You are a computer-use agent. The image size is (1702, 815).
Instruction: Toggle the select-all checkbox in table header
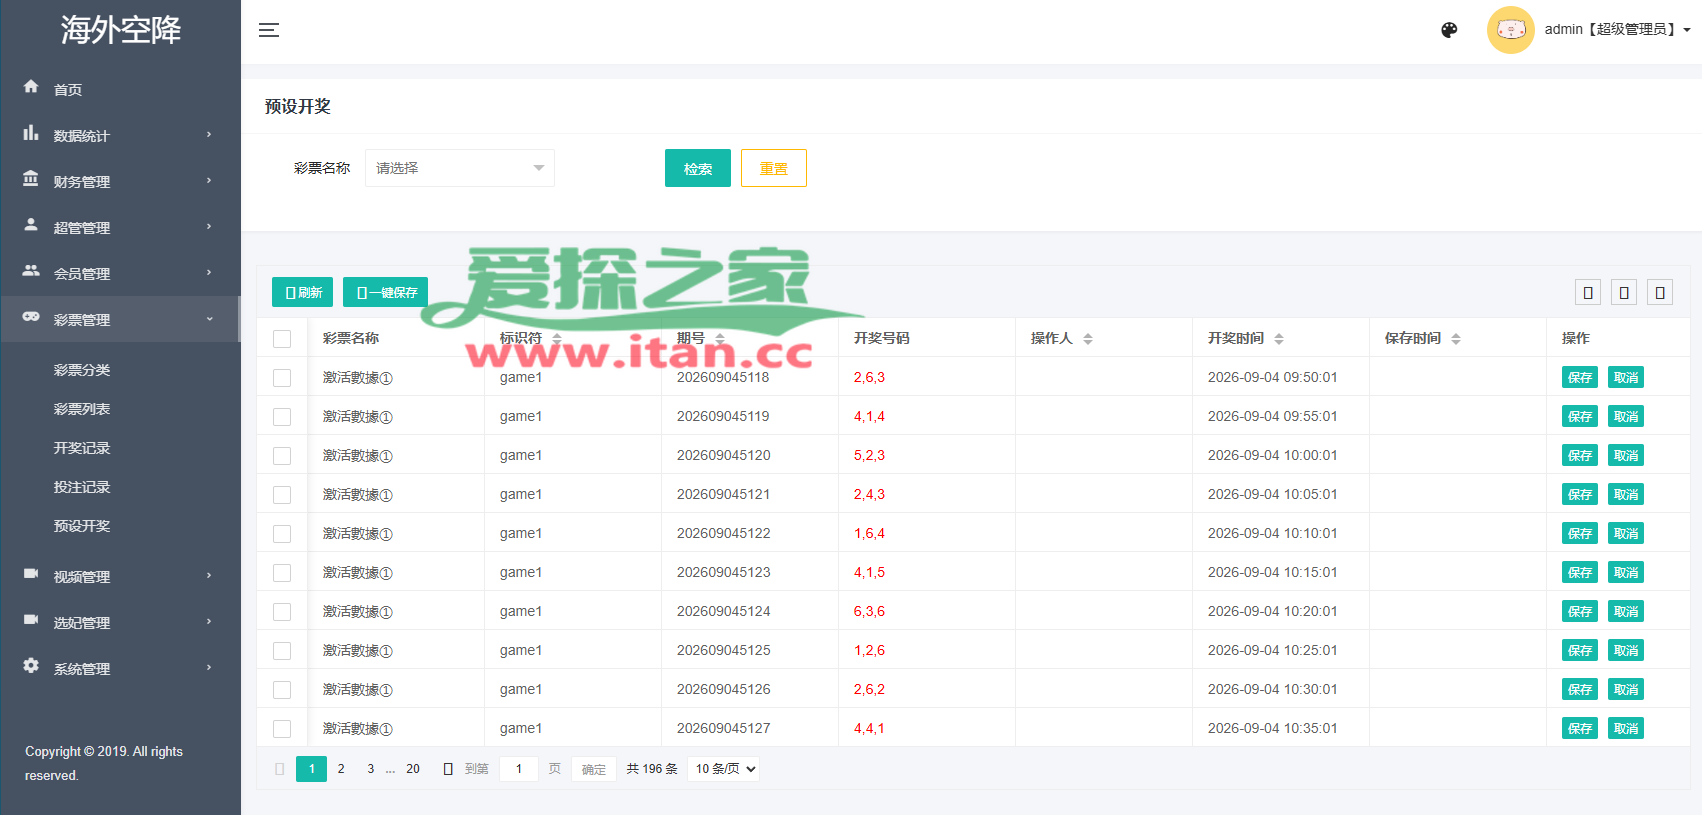click(282, 339)
